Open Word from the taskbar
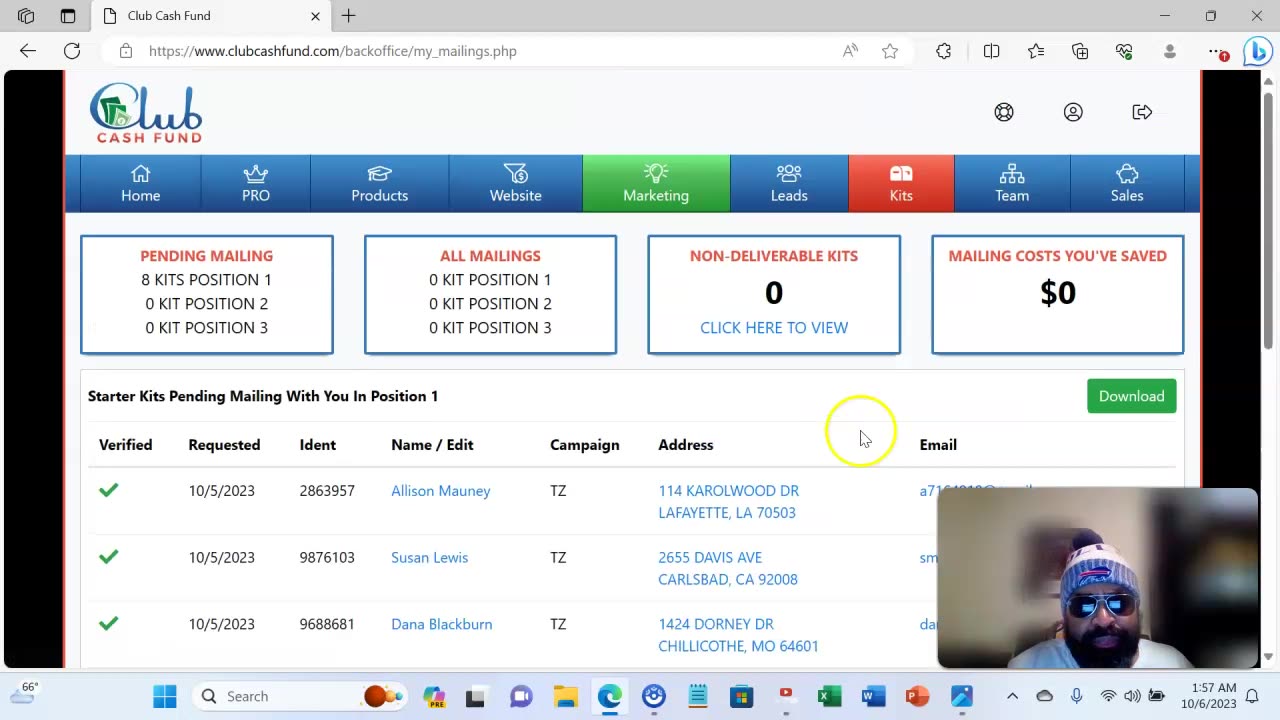 873,696
